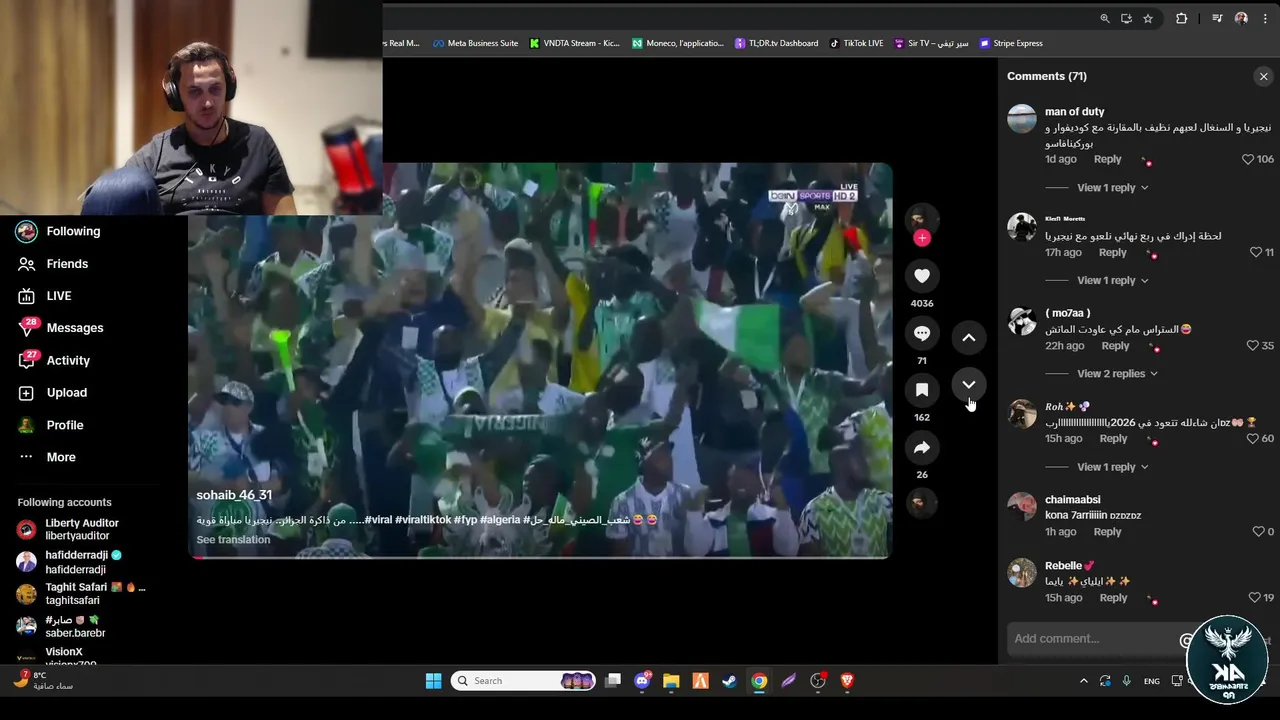Screen dimensions: 1280x720
Task: Open Brave browser from taskbar
Action: 848,681
